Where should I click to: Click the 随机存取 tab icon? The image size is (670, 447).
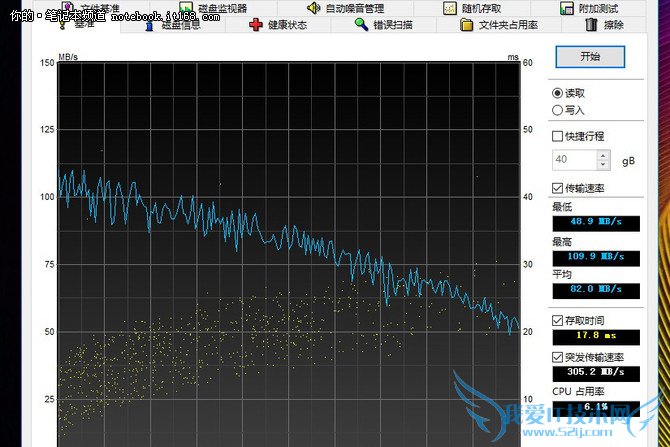point(448,8)
